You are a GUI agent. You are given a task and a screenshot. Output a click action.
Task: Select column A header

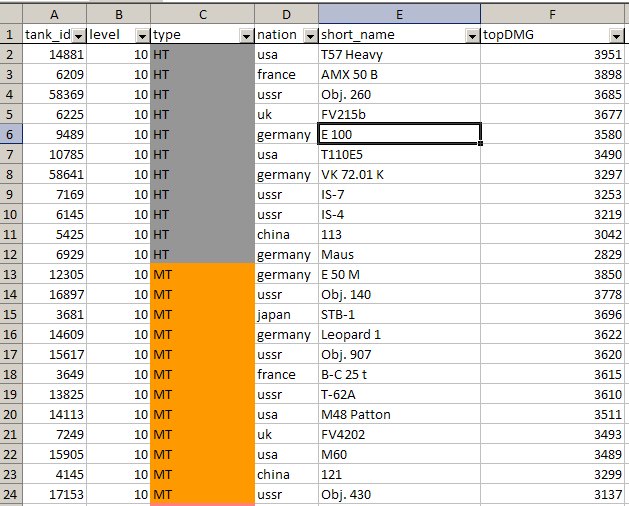(x=55, y=14)
